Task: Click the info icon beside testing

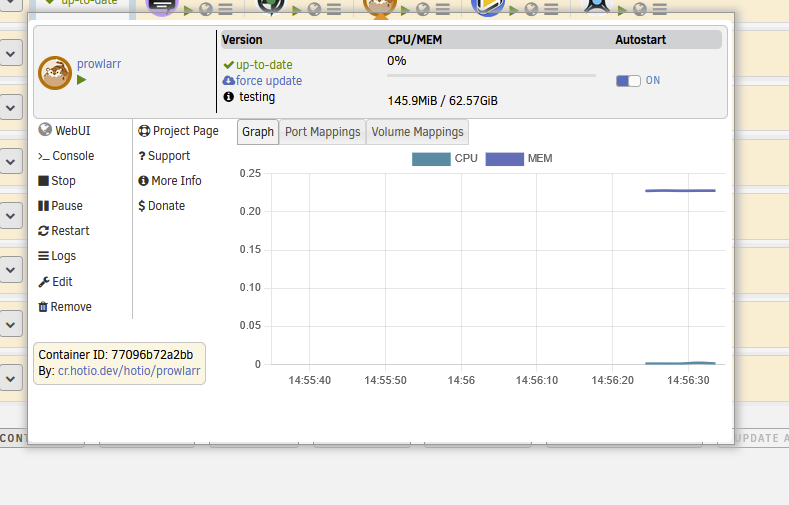Action: 228,97
